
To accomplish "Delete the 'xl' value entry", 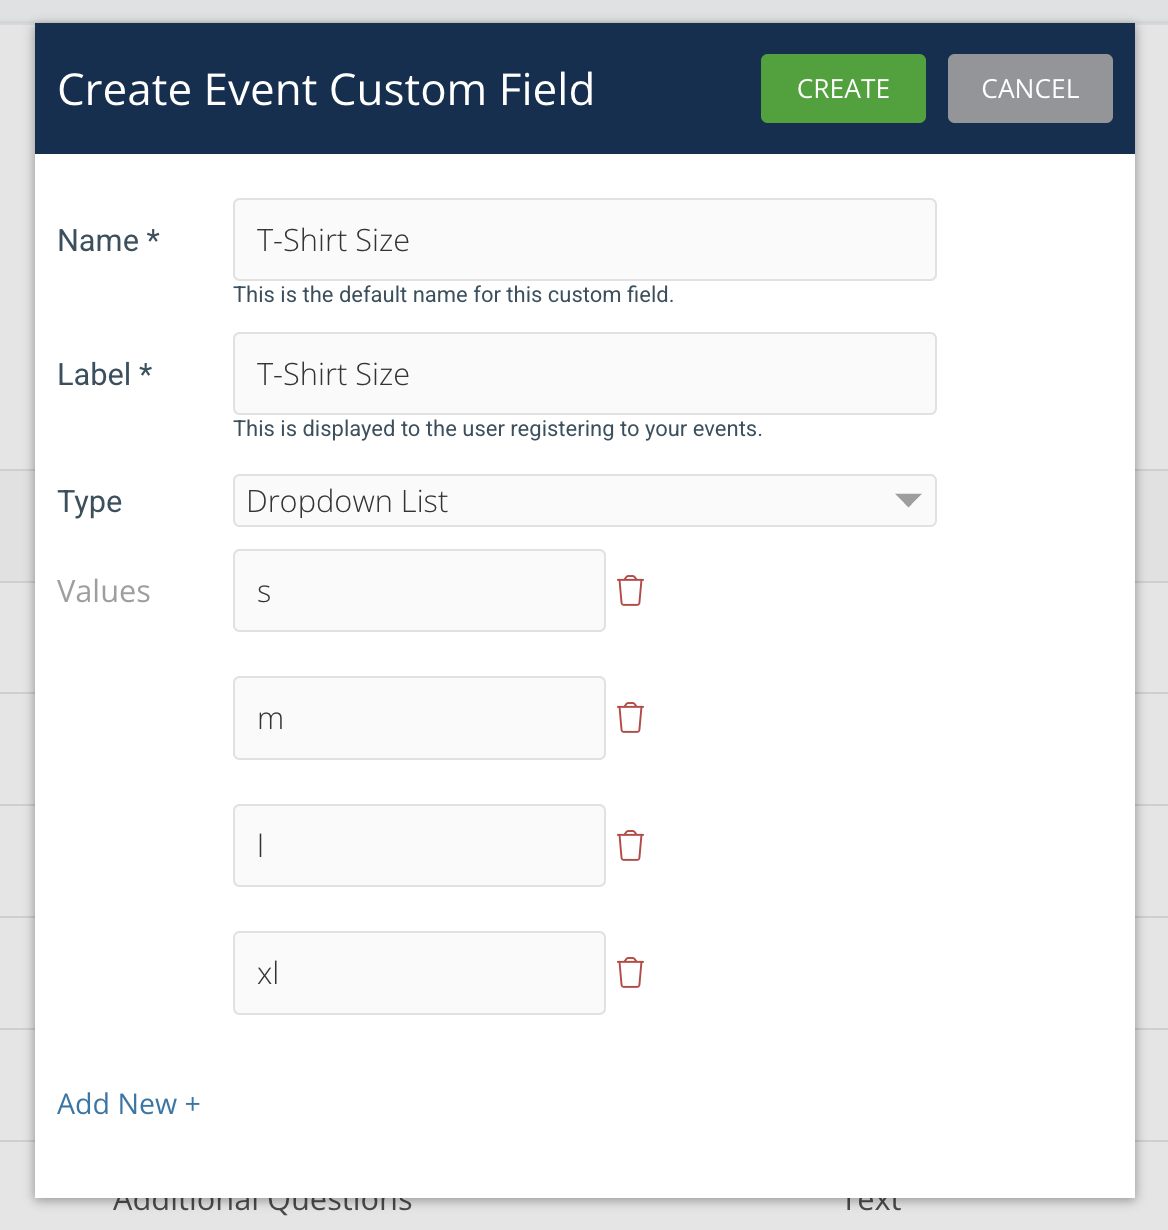I will [630, 973].
